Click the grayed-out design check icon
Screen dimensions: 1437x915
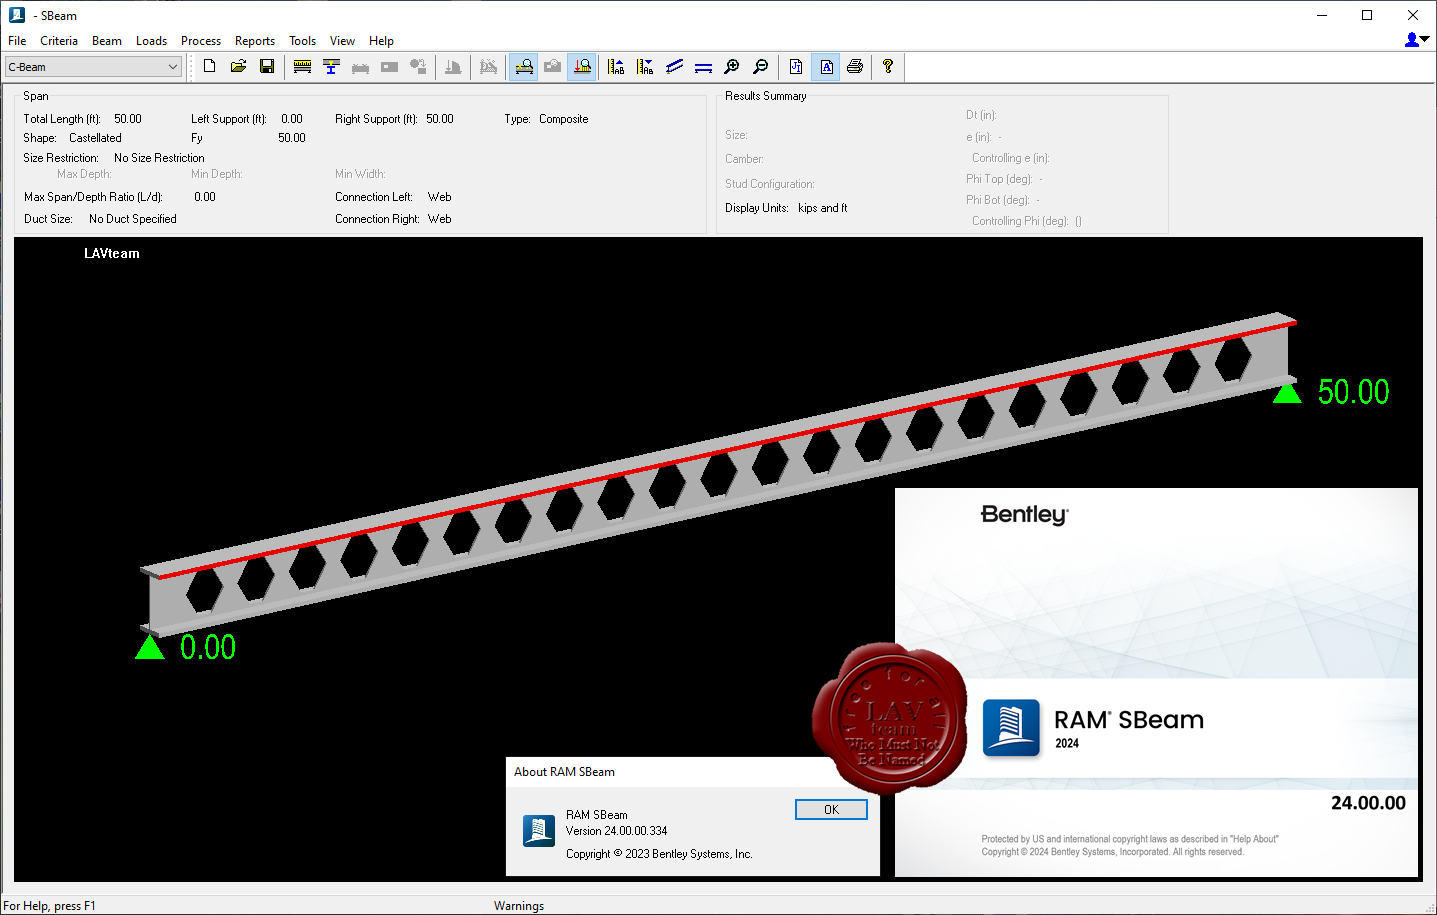pos(488,67)
